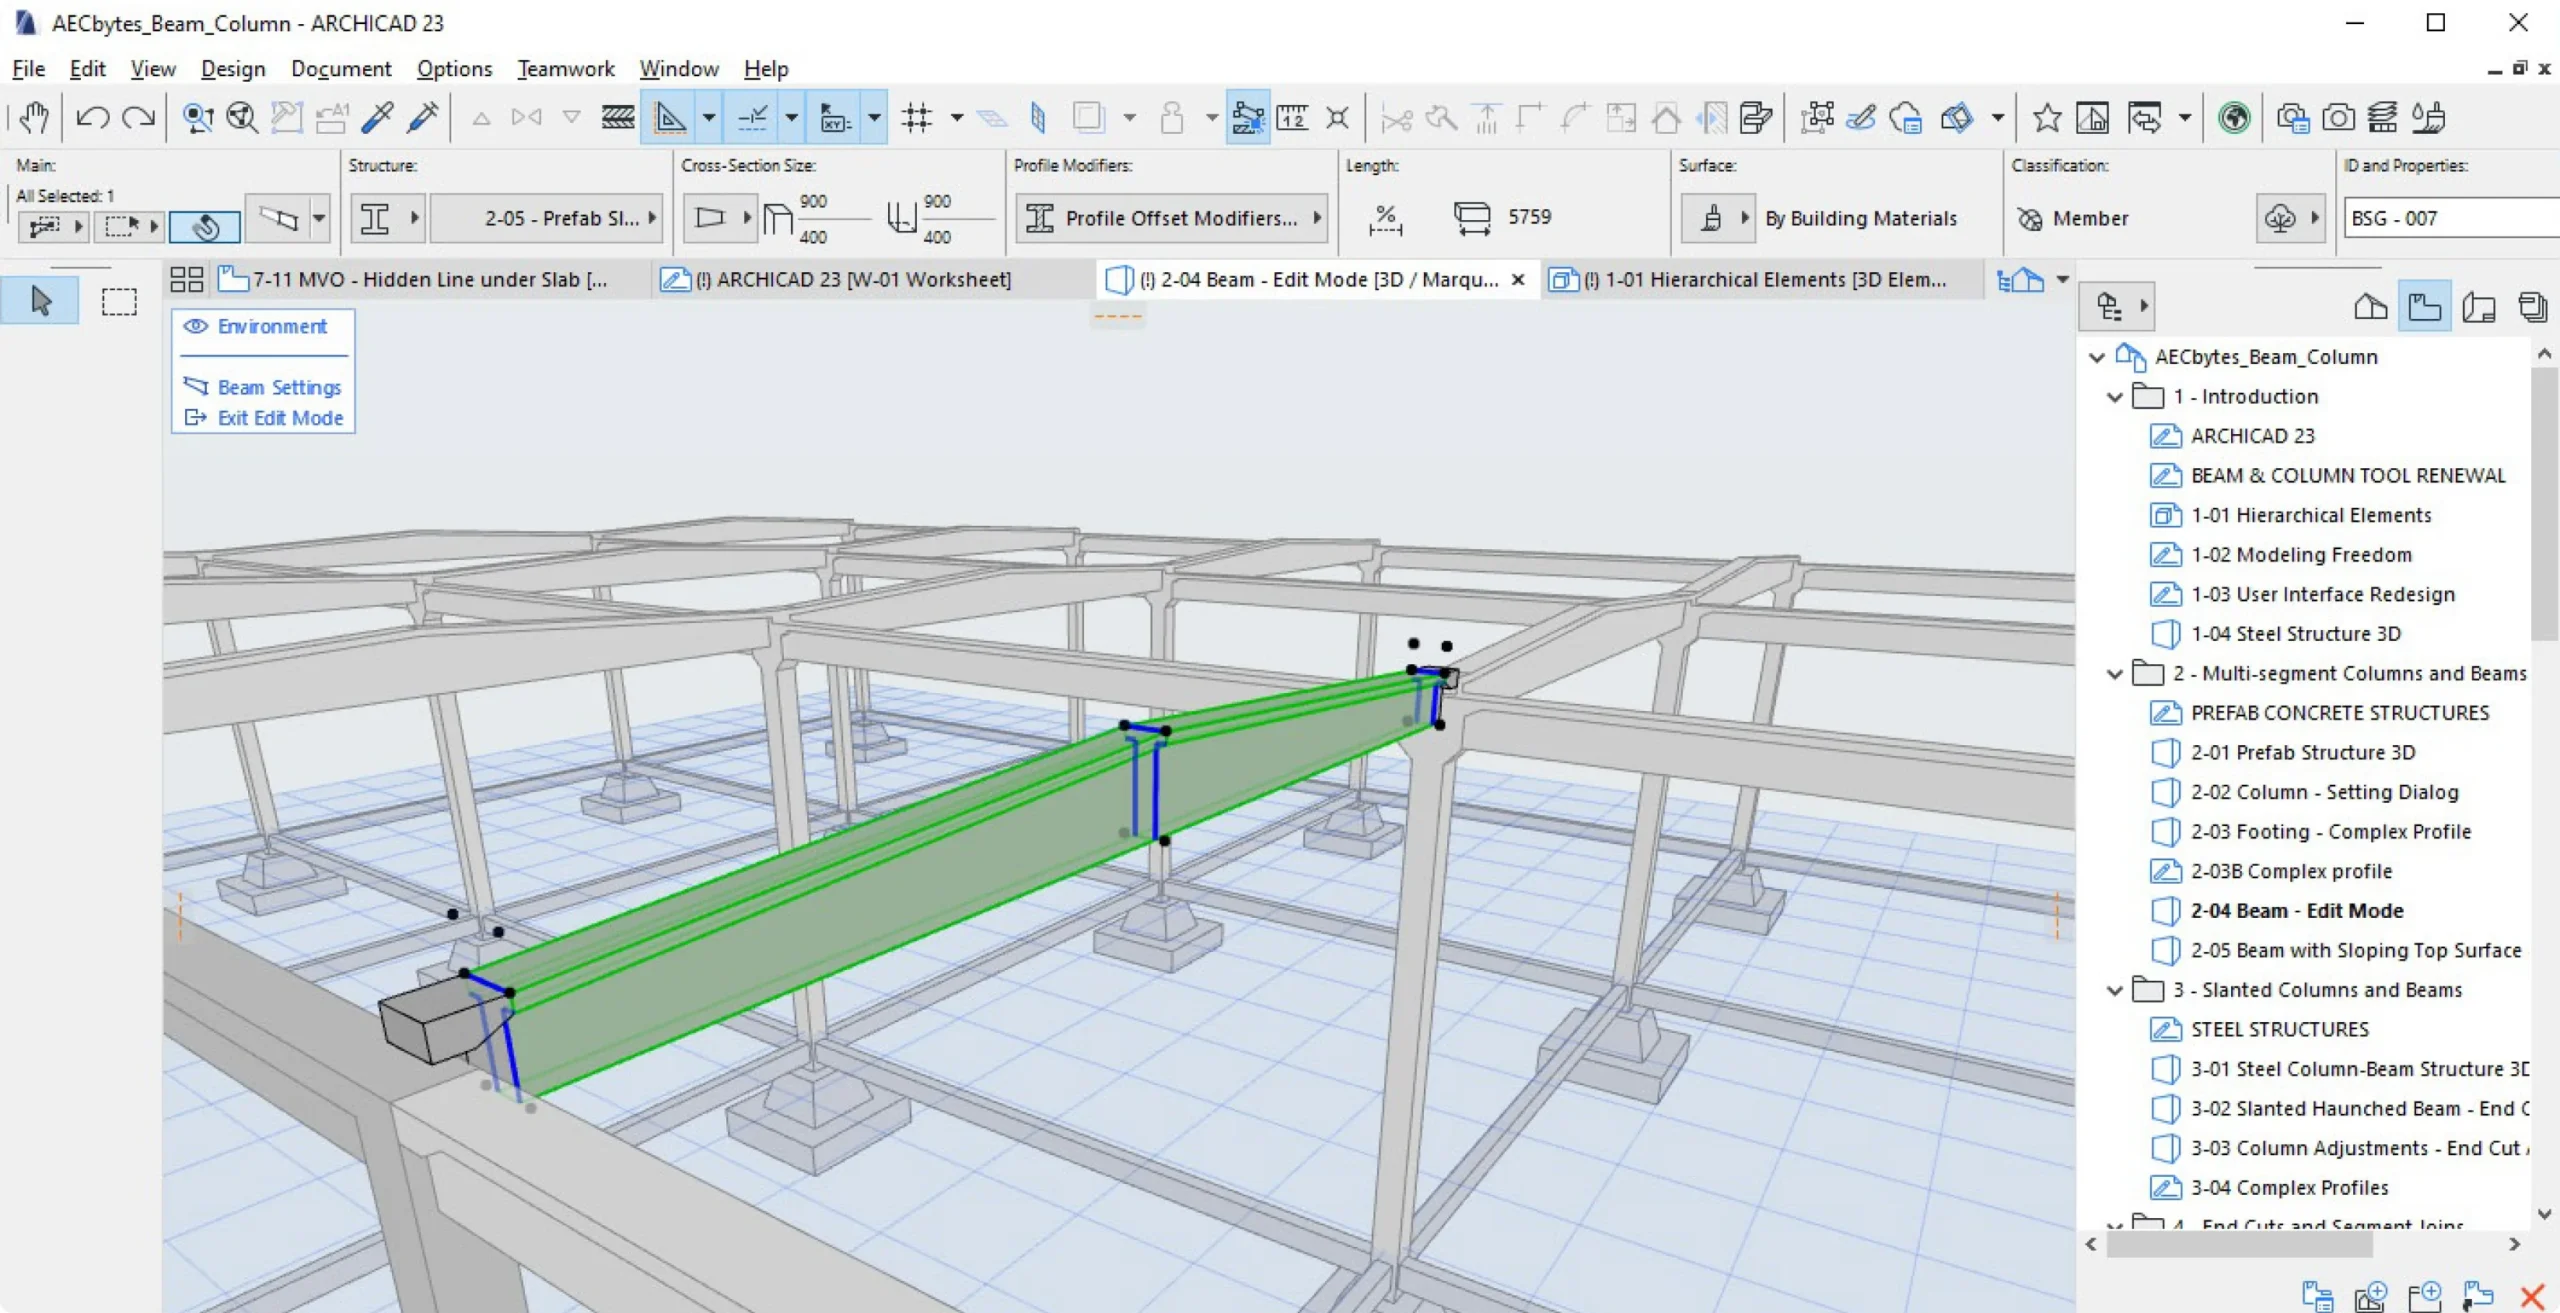Screen dimensions: 2560x1313
Task: Open the 2-05 Beam with Sloping Top Surface view
Action: point(2337,951)
